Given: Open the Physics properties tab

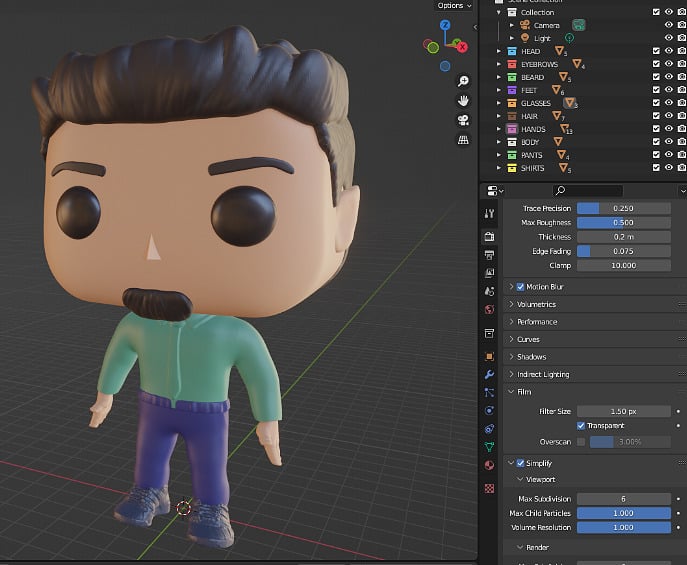Looking at the screenshot, I should coord(489,410).
